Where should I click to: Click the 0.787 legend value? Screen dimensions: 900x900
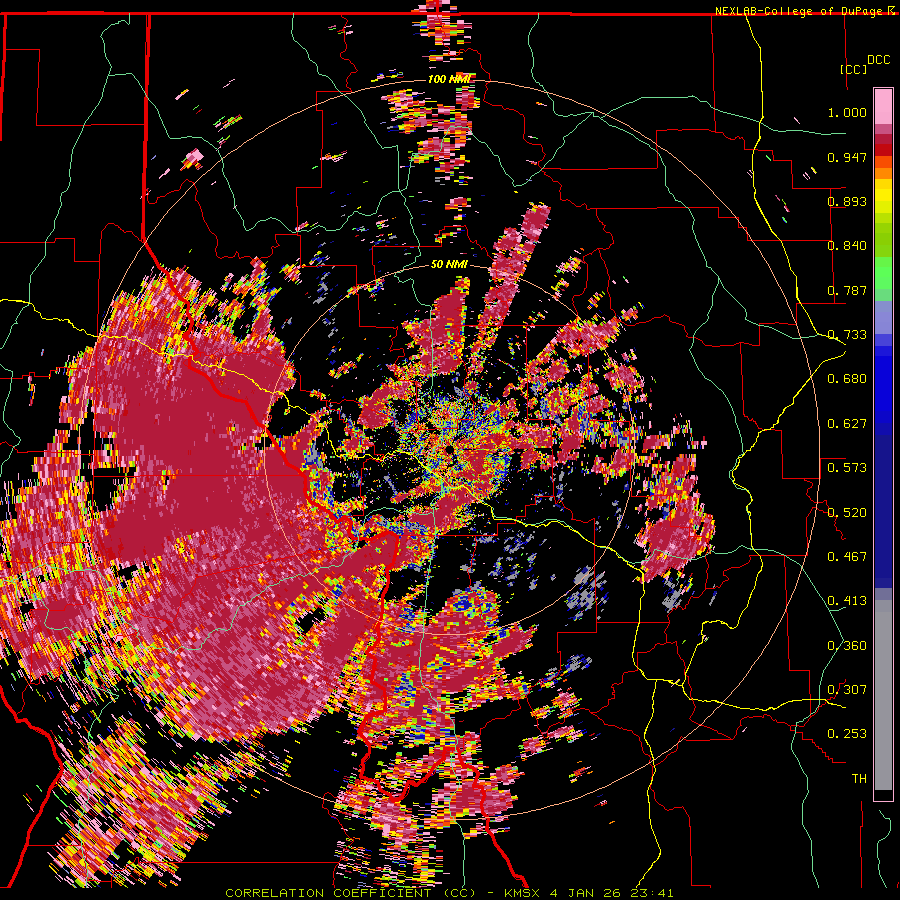[847, 290]
